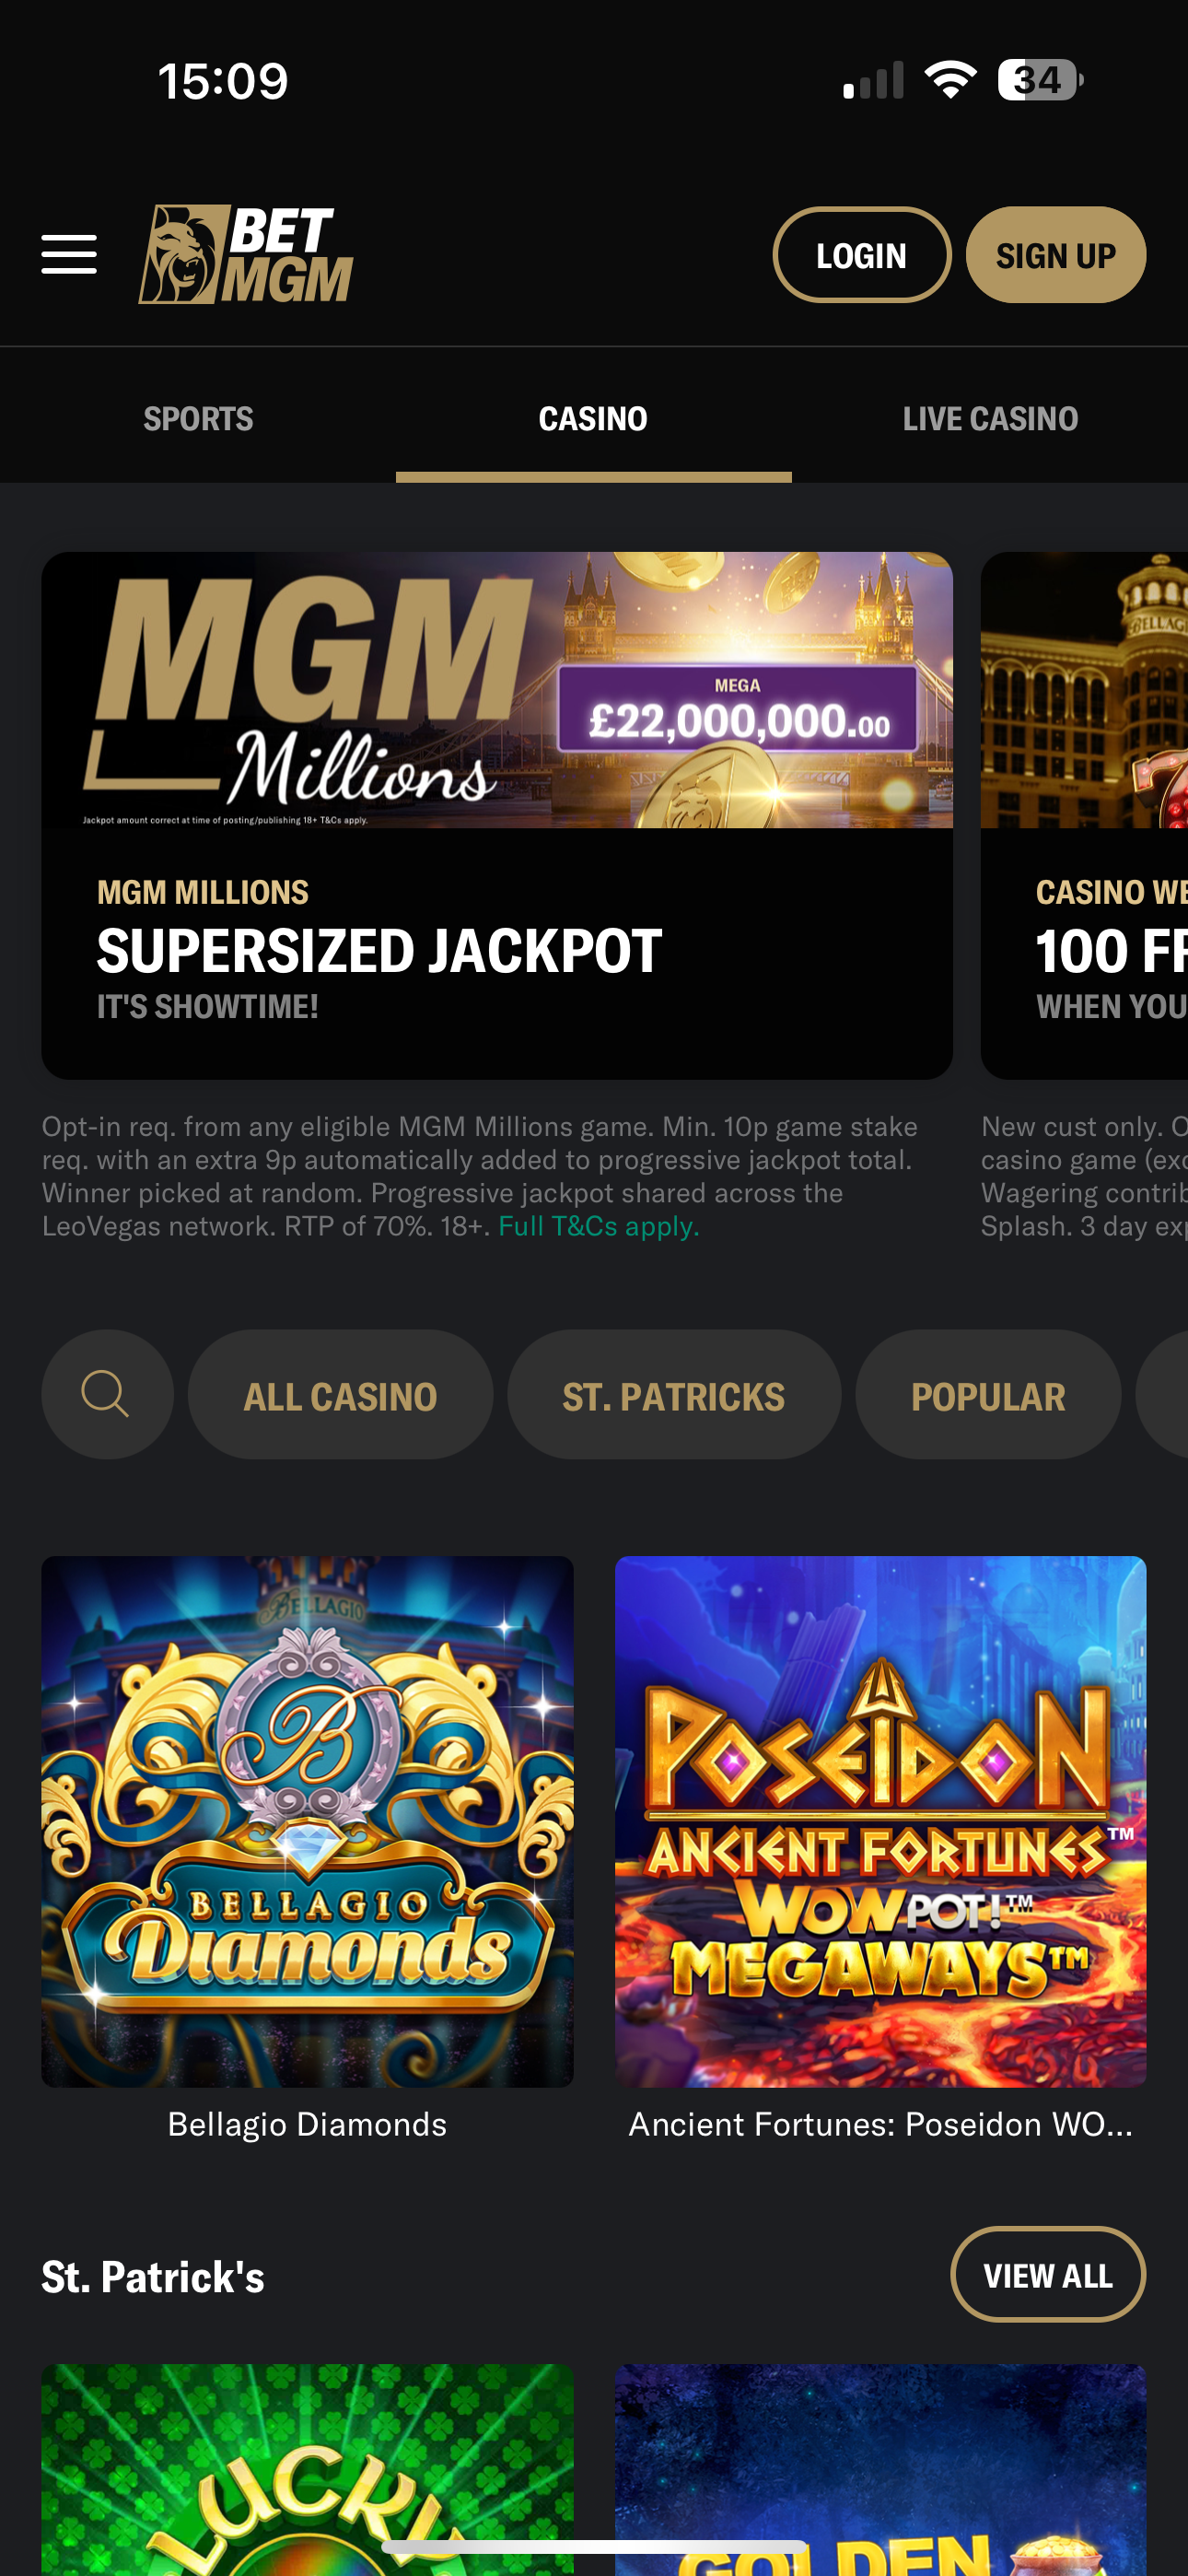Viewport: 1188px width, 2576px height.
Task: Tap the cellular signal bars icon
Action: click(870, 80)
